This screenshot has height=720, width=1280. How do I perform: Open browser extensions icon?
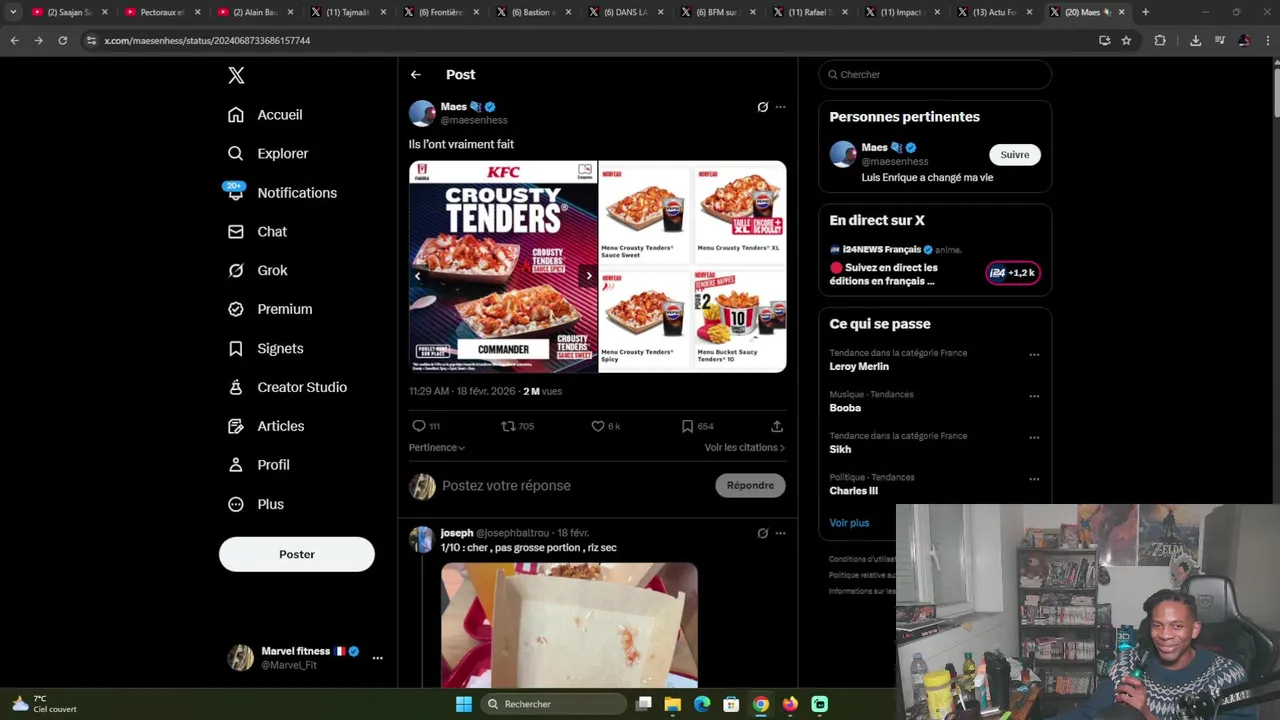click(x=1160, y=40)
